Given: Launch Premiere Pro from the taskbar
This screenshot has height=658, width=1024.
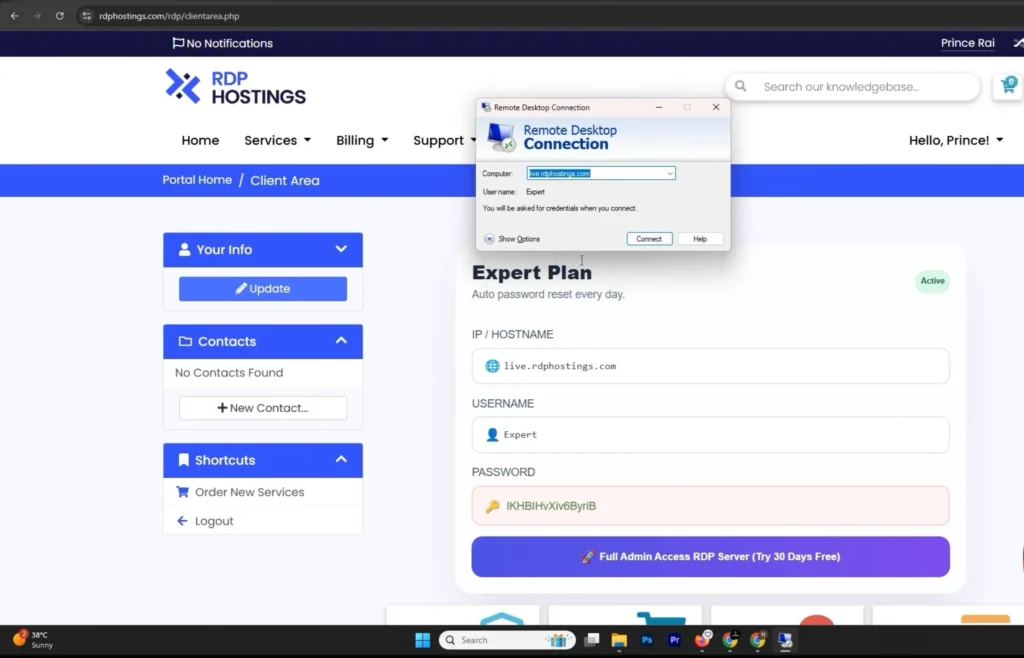Looking at the screenshot, I should (x=675, y=640).
